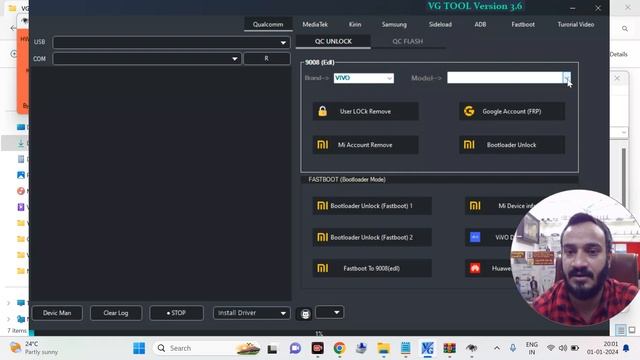Click the microphone icon in system tray
Image resolution: width=640 pixels, height=360 pixels.
point(513,348)
